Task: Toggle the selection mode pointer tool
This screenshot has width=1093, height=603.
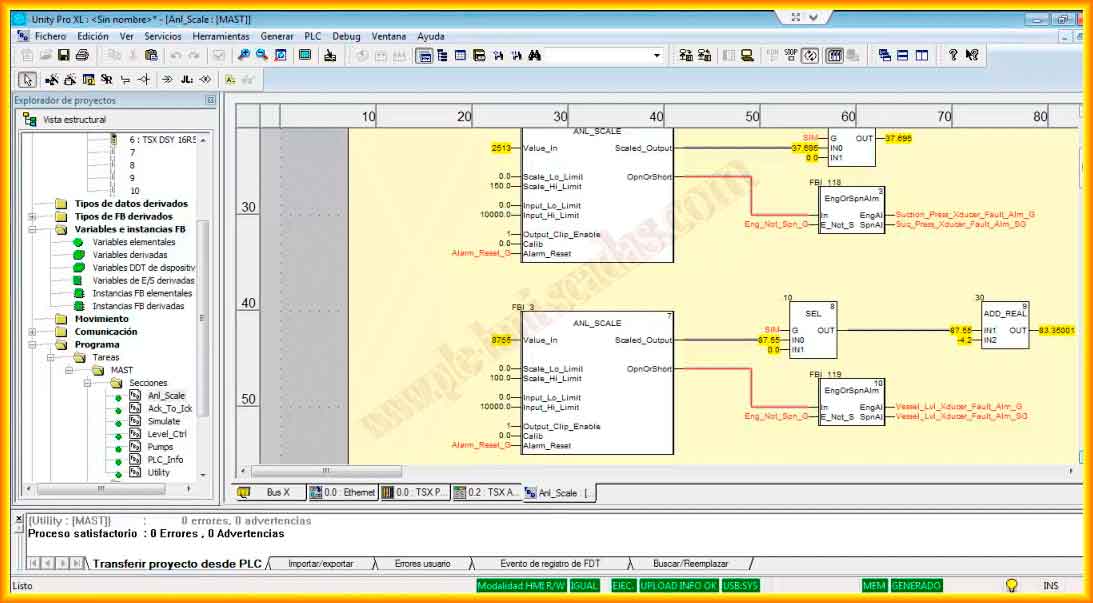Action: click(x=27, y=79)
